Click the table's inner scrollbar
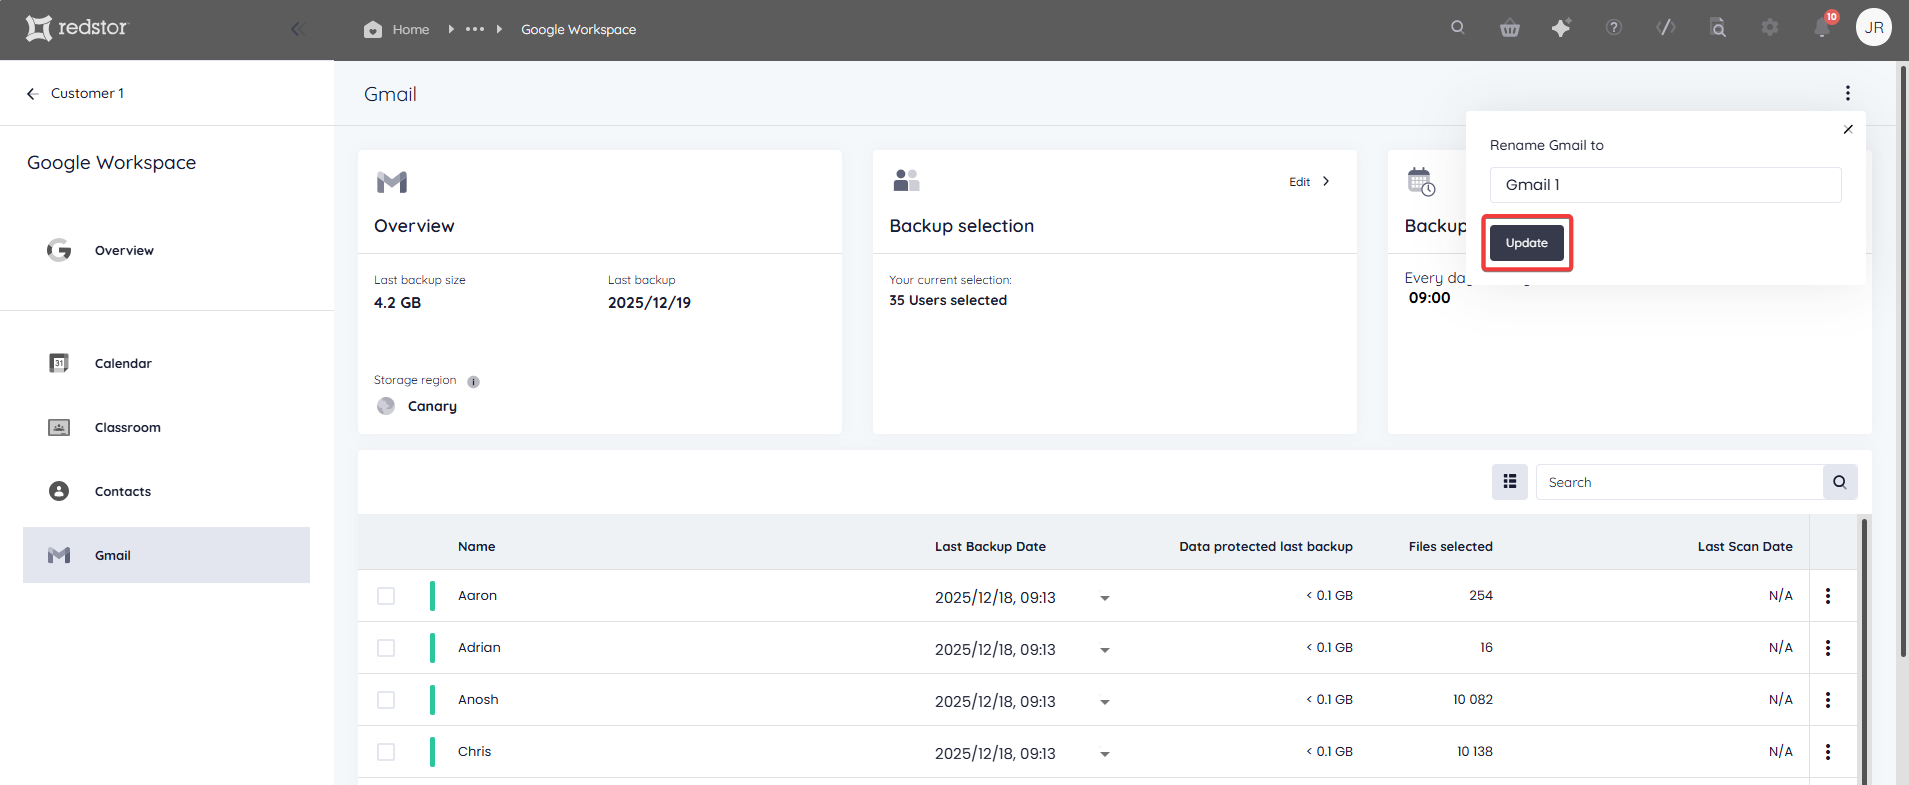The width and height of the screenshot is (1909, 785). pyautogui.click(x=1864, y=650)
